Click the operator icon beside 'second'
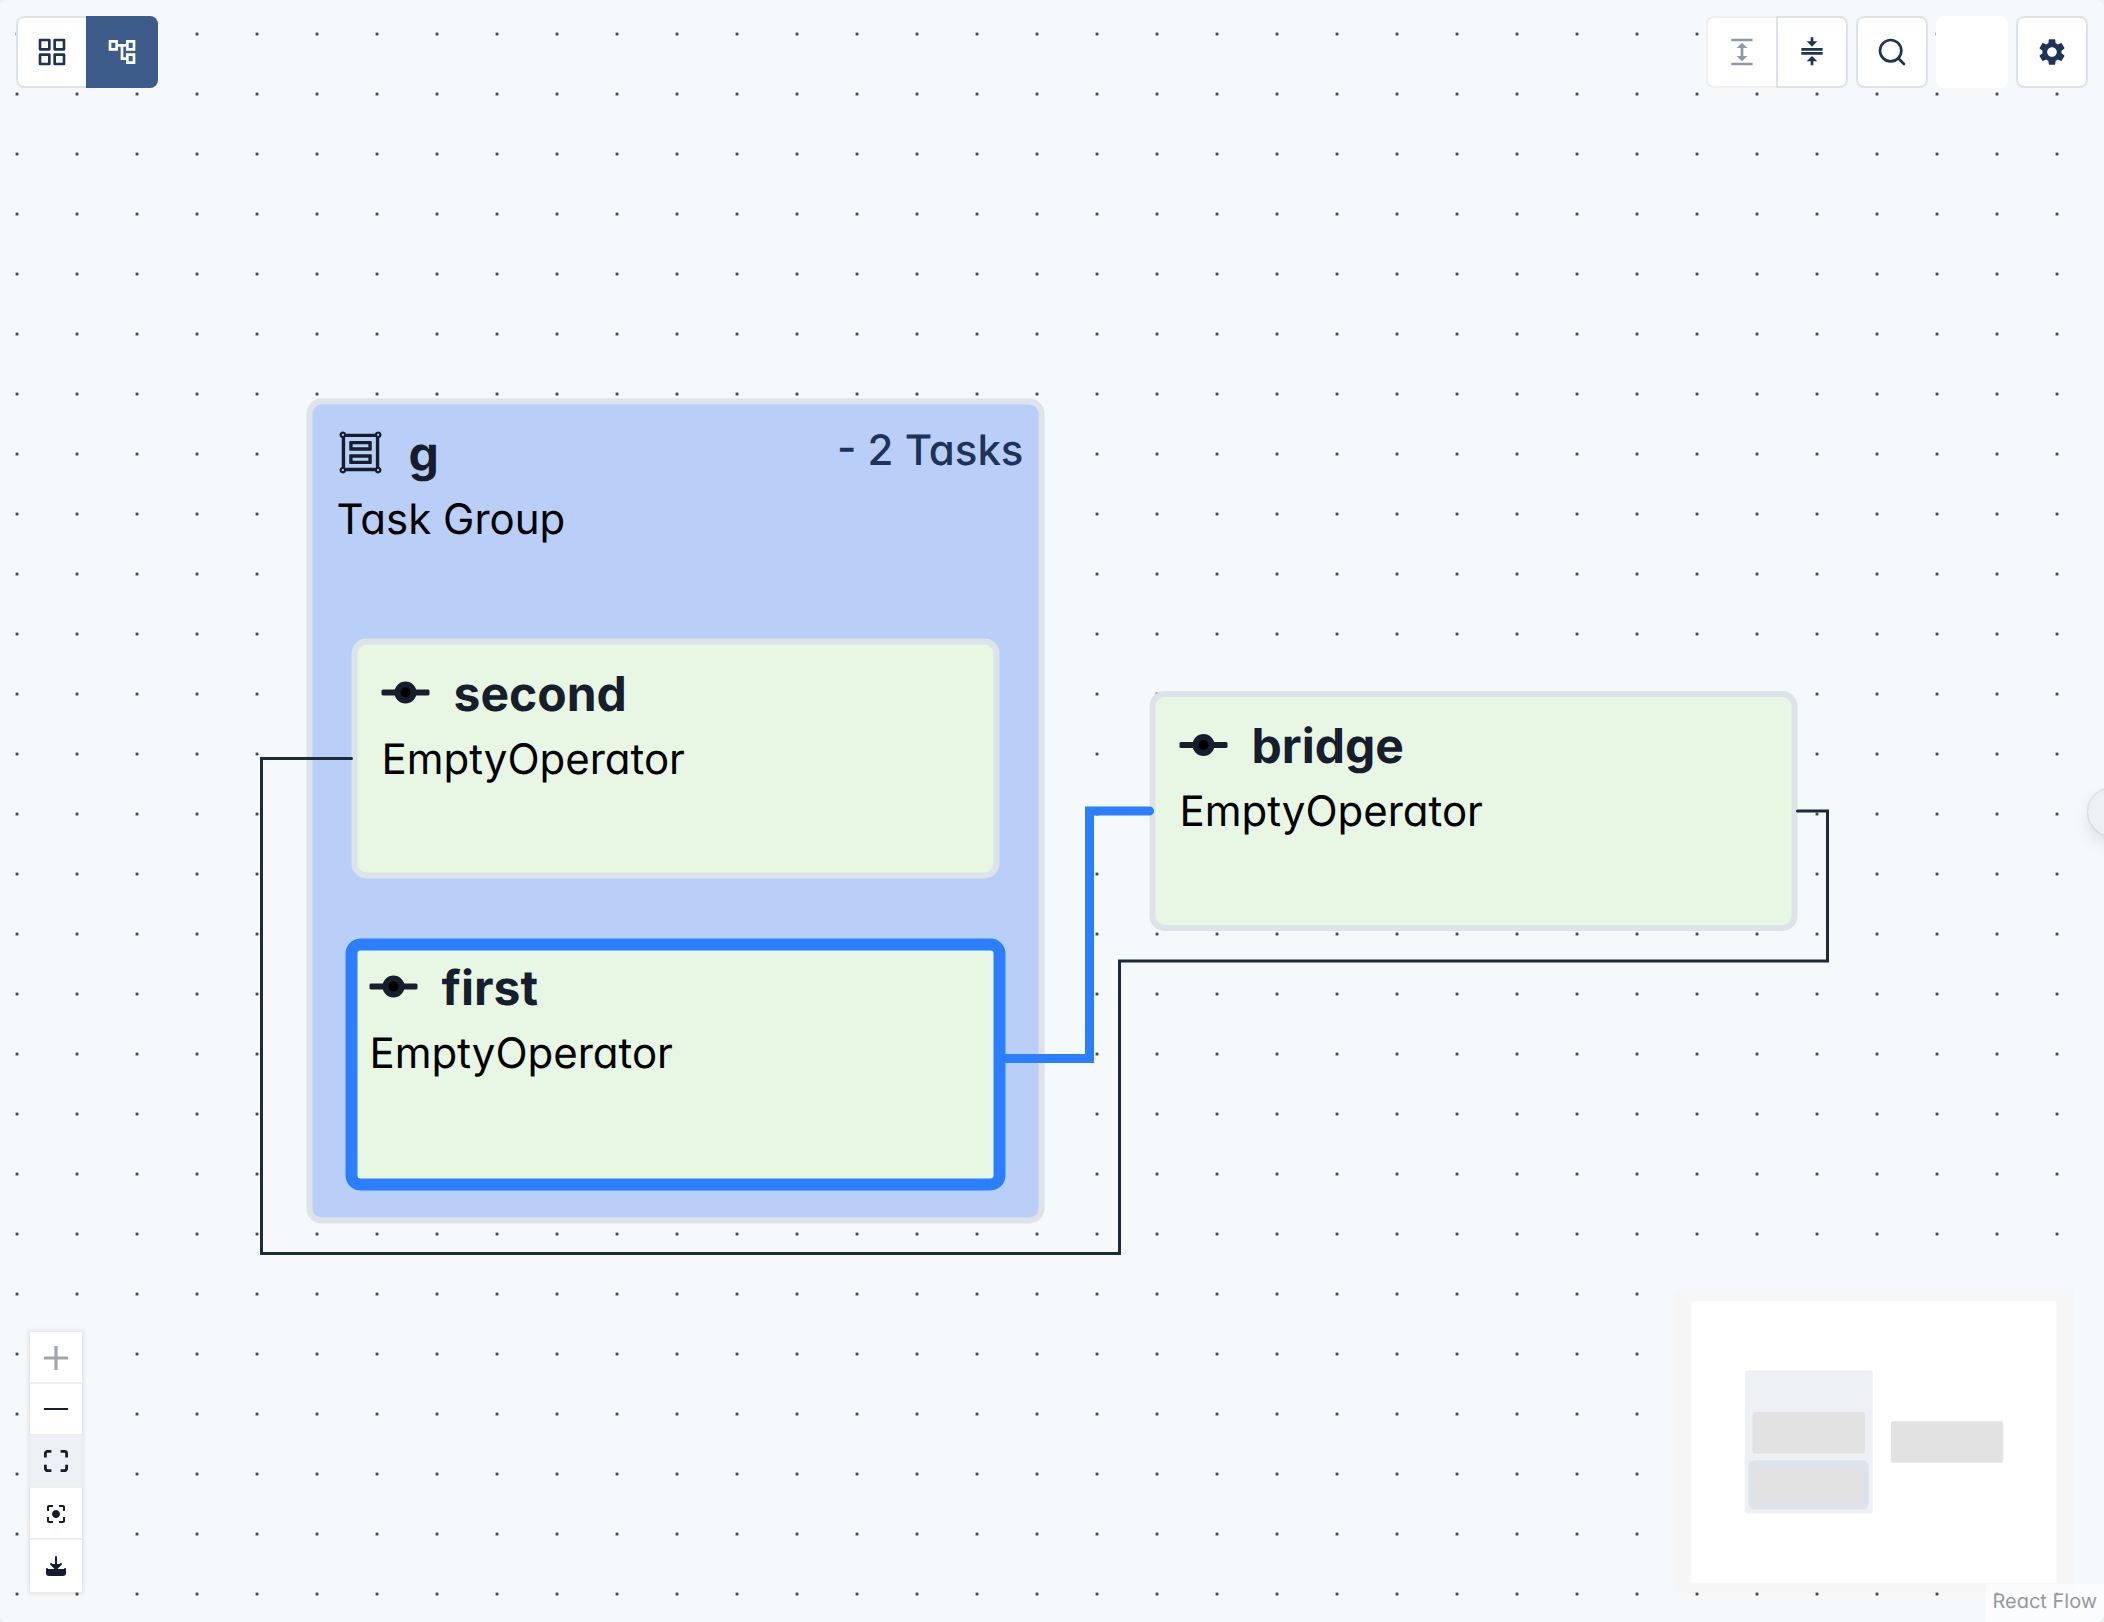 click(x=405, y=692)
